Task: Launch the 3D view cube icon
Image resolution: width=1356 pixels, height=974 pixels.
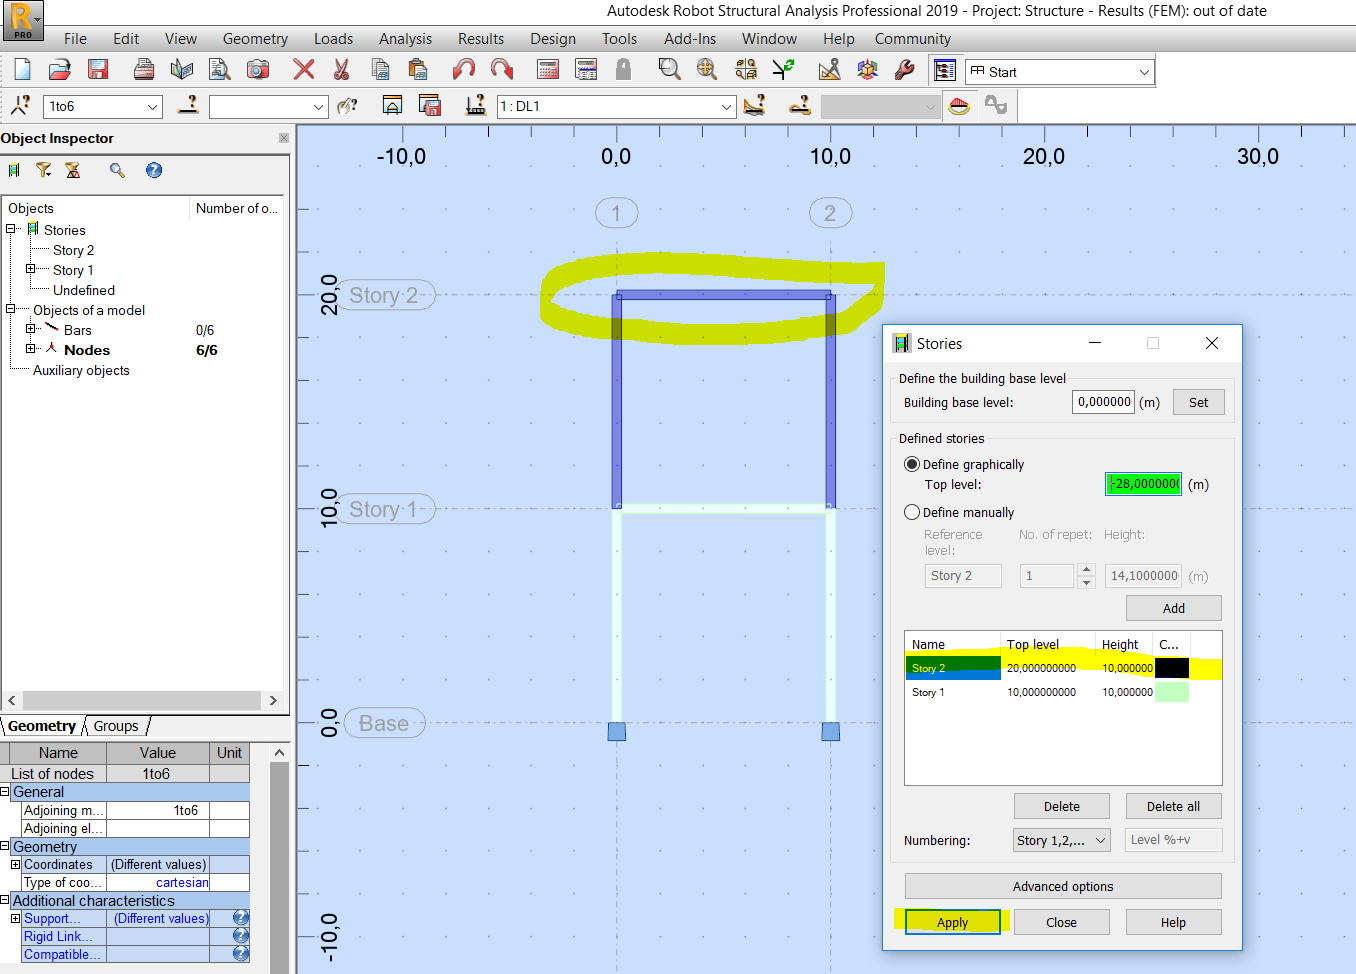Action: tap(866, 69)
